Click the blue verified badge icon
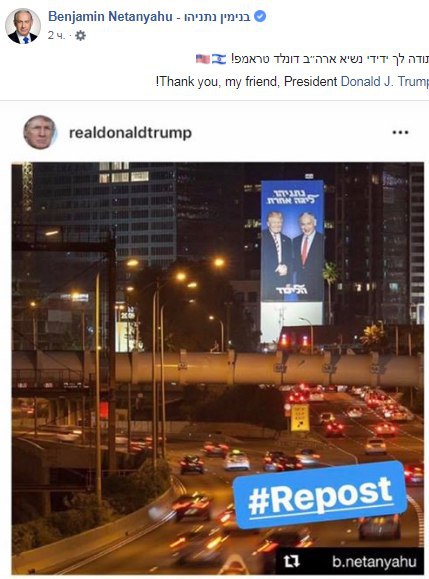The image size is (429, 579). tap(260, 17)
